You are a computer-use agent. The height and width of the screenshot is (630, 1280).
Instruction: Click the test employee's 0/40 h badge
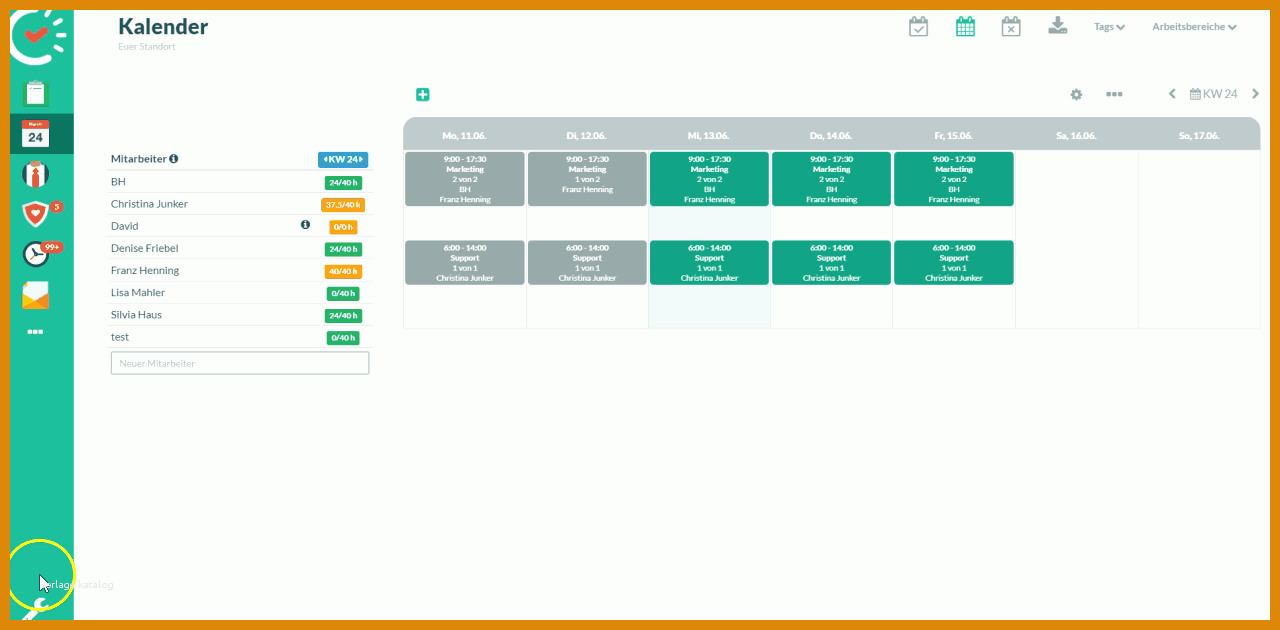[x=343, y=337]
